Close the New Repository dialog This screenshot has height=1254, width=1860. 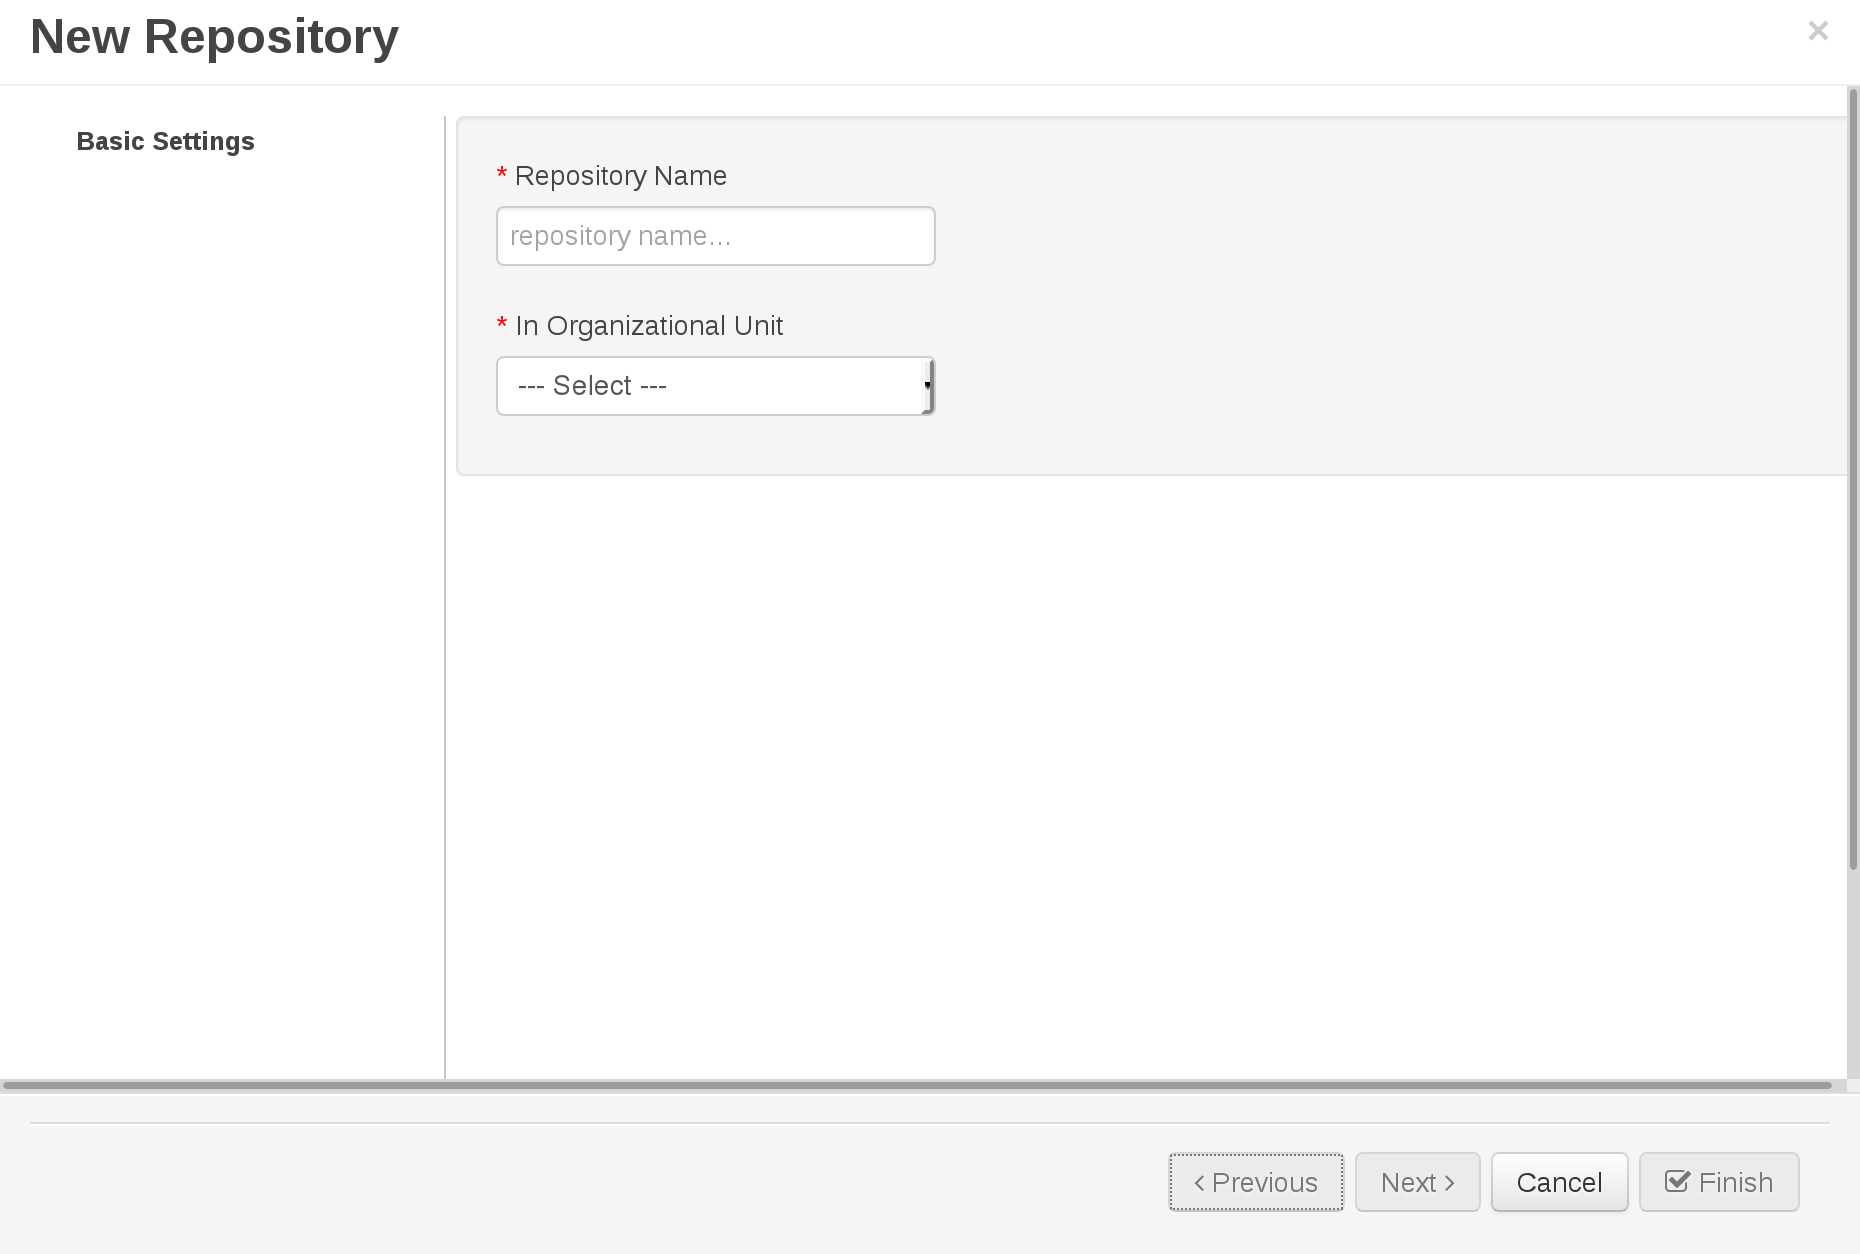pyautogui.click(x=1818, y=31)
